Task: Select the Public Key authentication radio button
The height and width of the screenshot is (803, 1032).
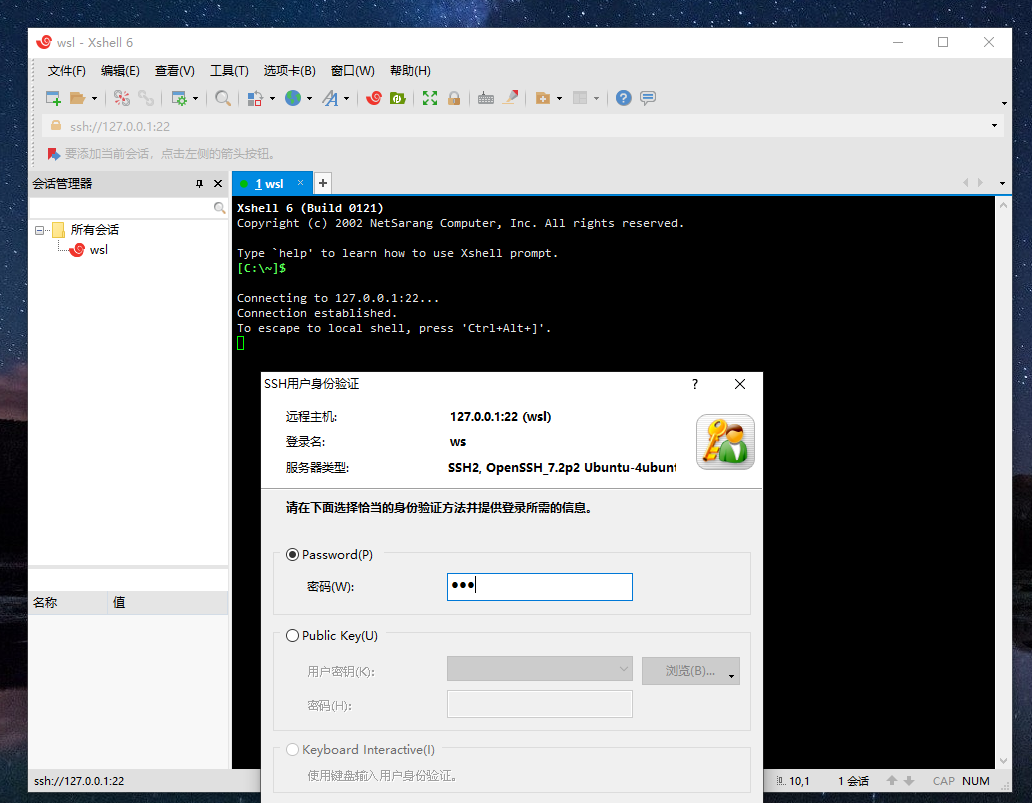Action: pyautogui.click(x=292, y=636)
